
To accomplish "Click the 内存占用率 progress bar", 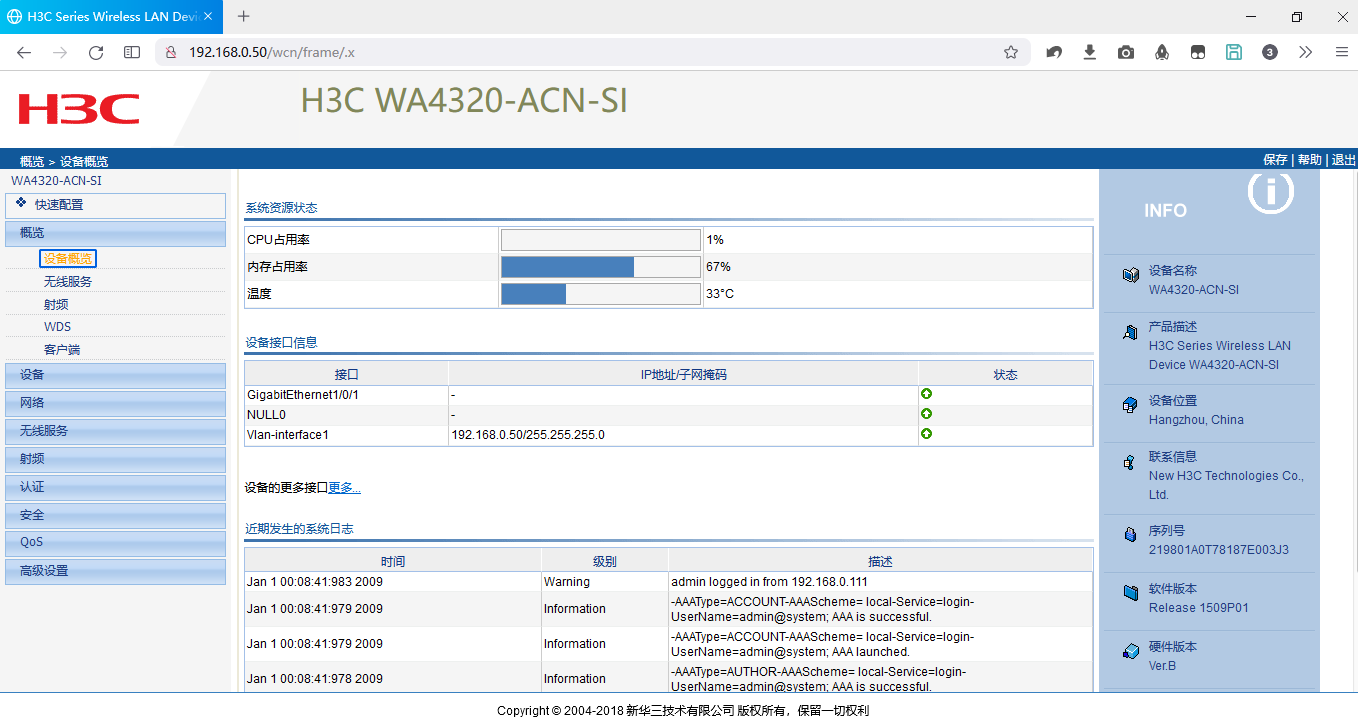I will pos(600,267).
